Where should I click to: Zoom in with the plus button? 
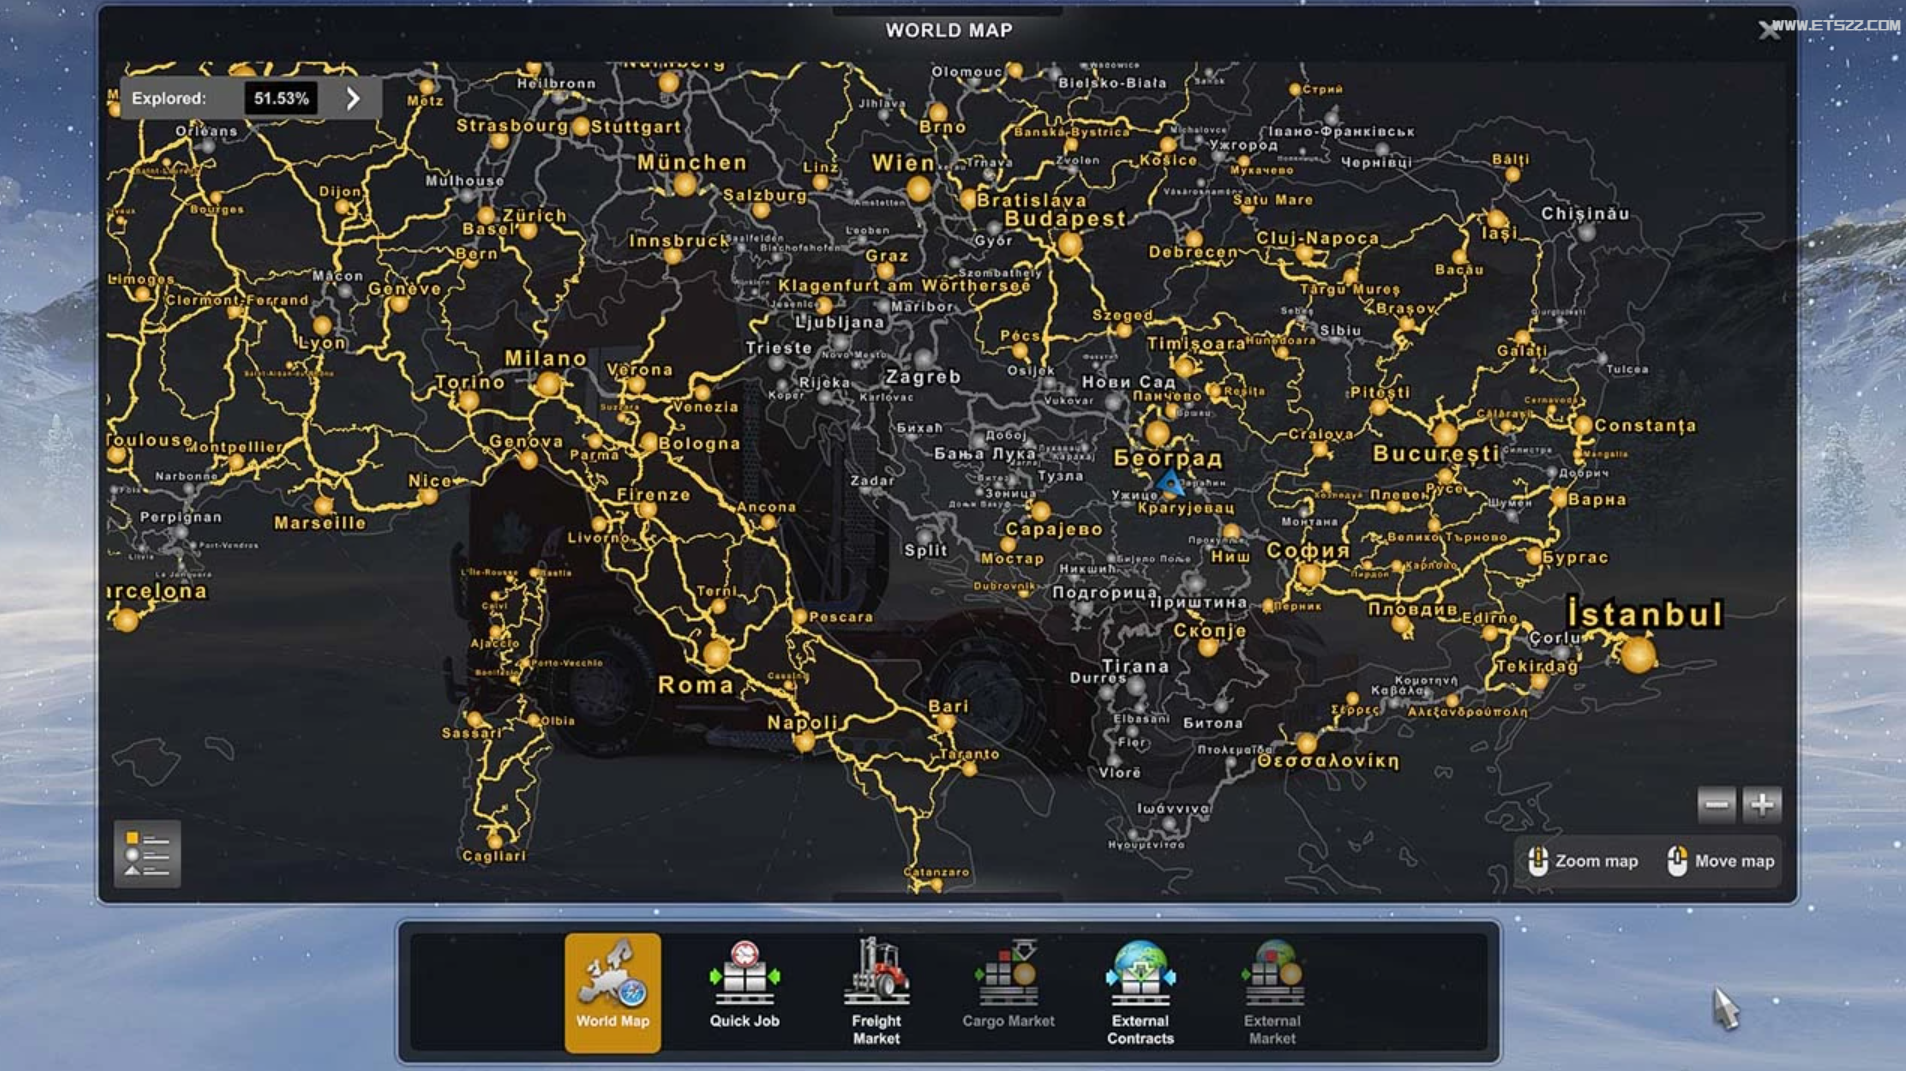click(1762, 804)
